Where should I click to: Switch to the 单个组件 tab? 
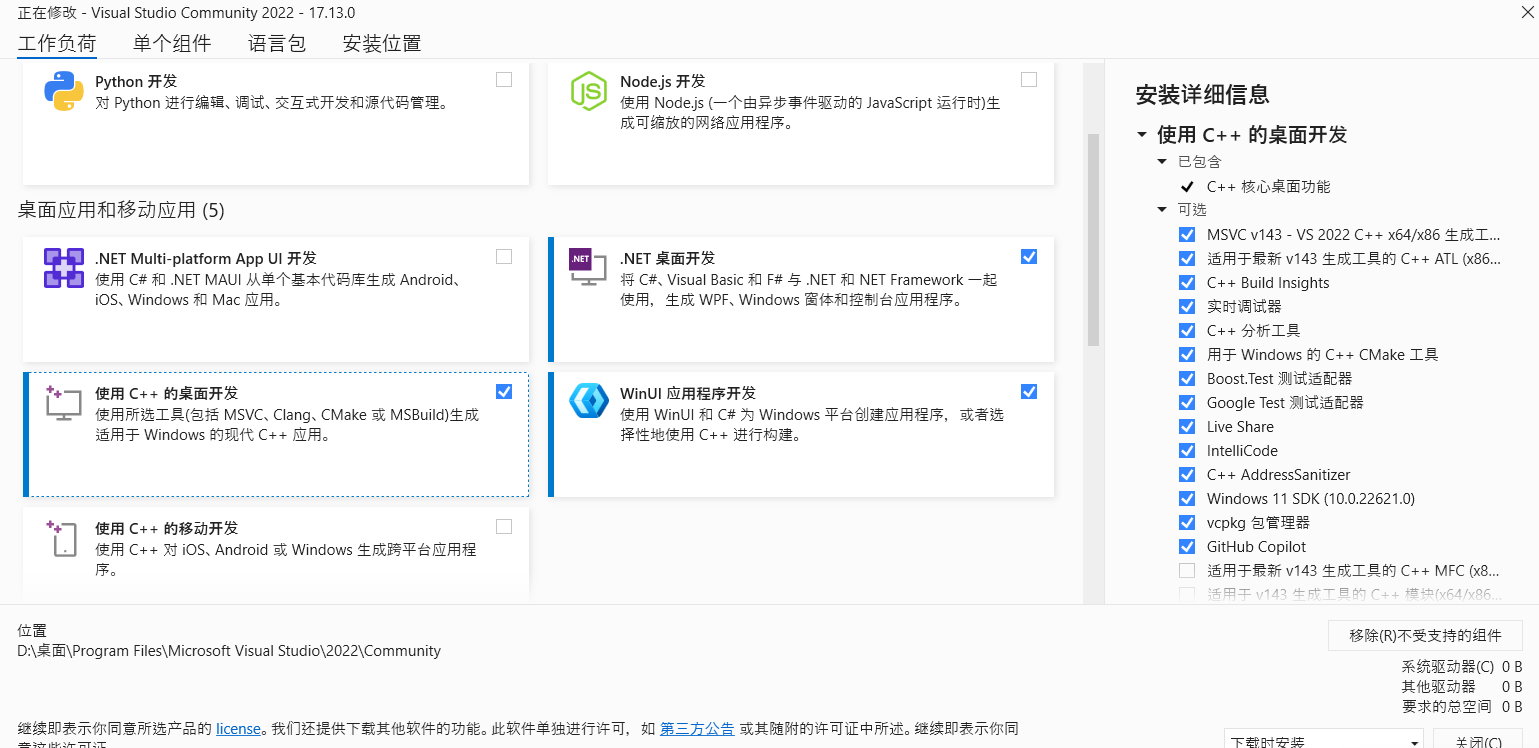click(172, 44)
